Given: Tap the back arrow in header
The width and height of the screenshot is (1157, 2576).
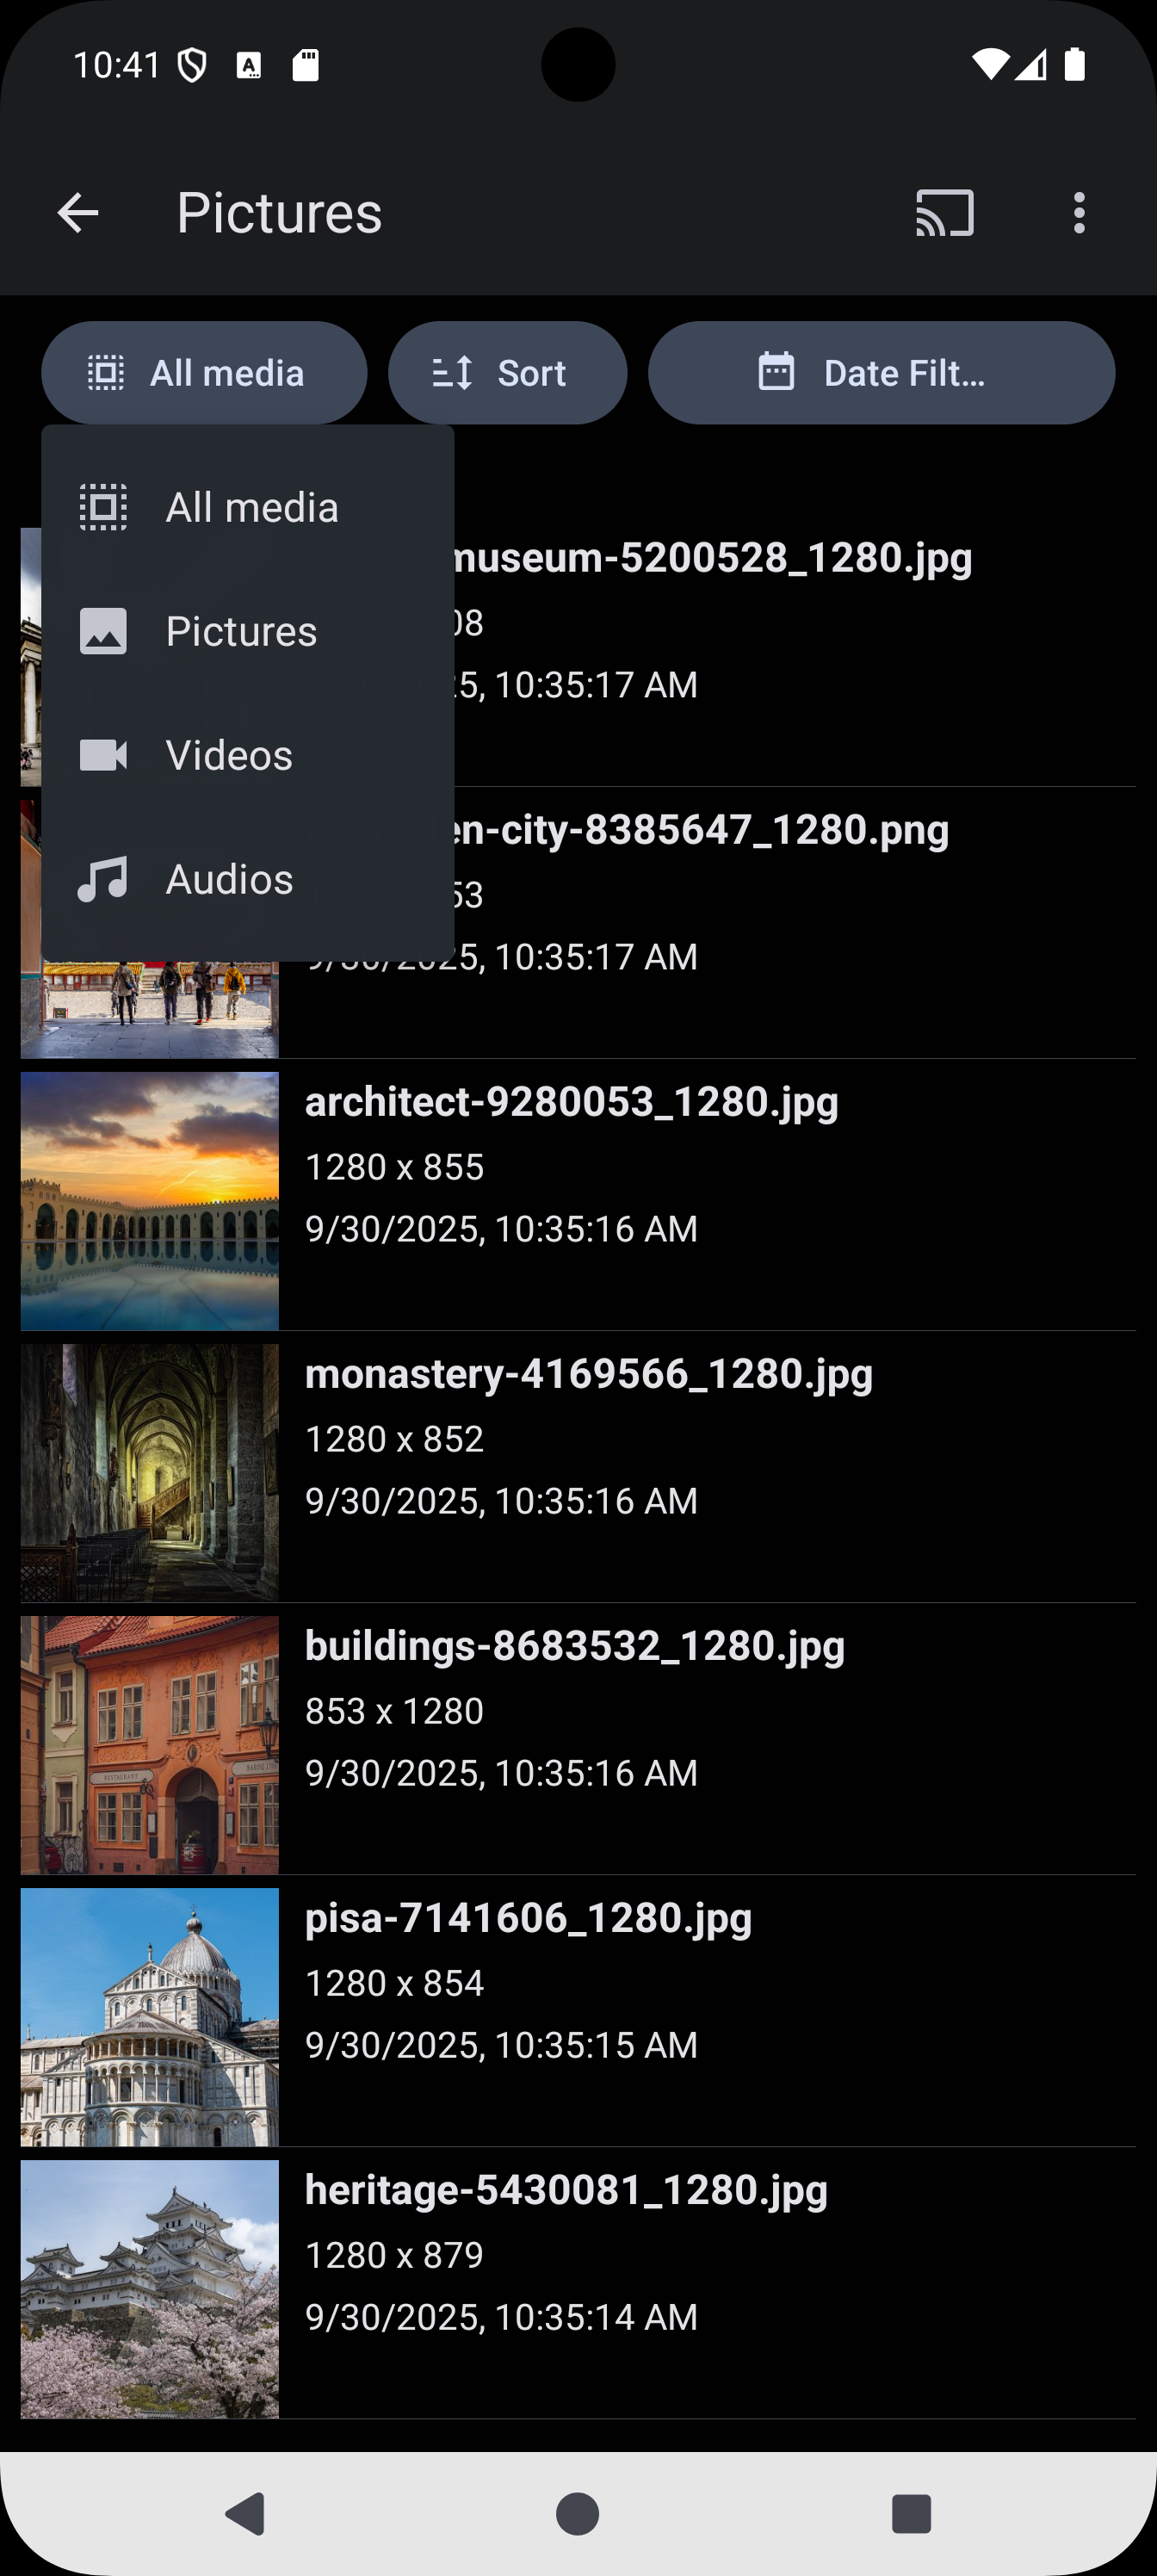Looking at the screenshot, I should pyautogui.click(x=78, y=213).
